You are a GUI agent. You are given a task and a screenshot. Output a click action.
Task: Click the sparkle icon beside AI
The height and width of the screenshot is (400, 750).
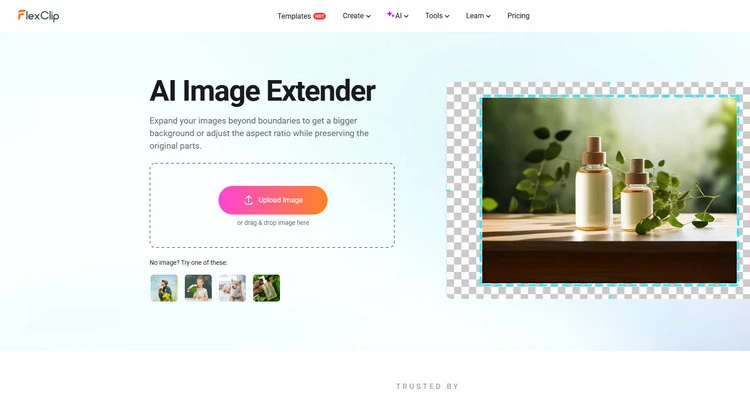(390, 14)
